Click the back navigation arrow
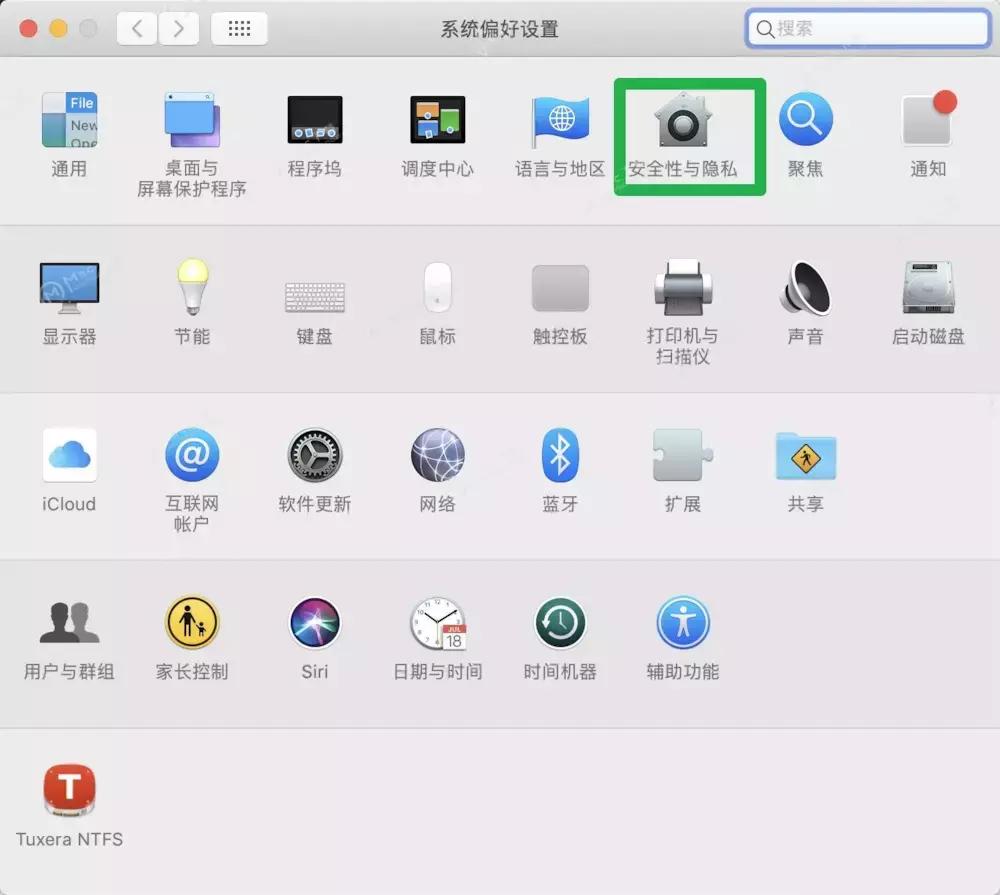 pos(137,28)
